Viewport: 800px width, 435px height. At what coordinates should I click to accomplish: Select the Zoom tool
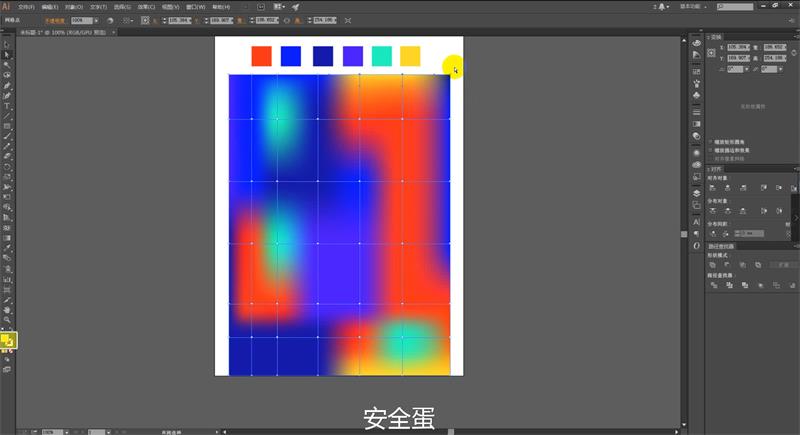coord(7,320)
